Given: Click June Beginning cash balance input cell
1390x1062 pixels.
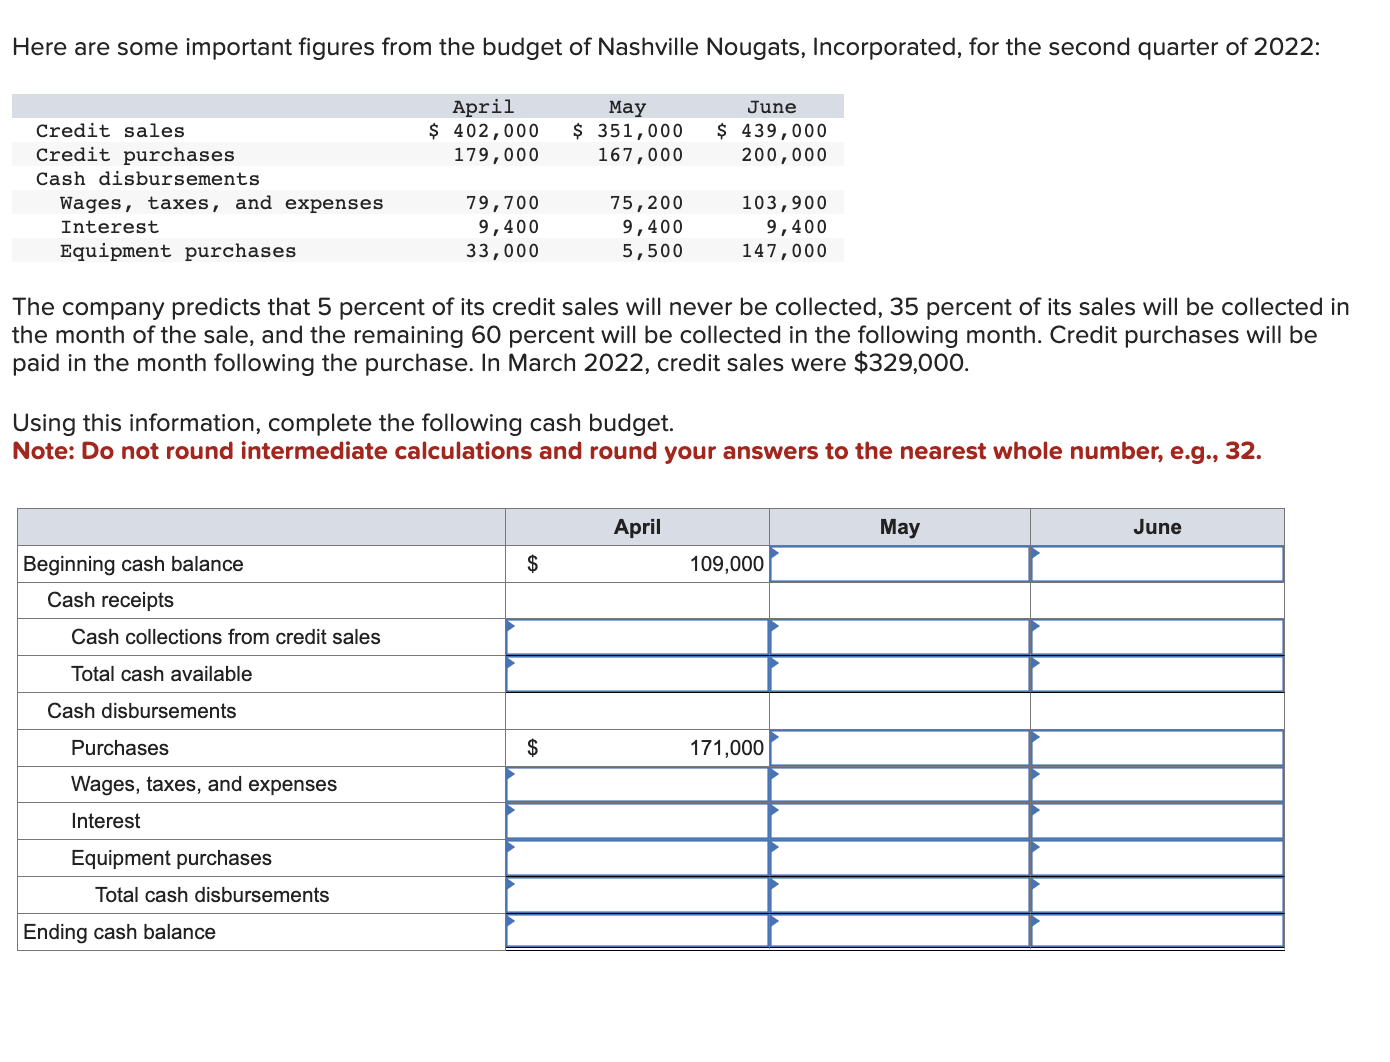Looking at the screenshot, I should pos(1157,564).
